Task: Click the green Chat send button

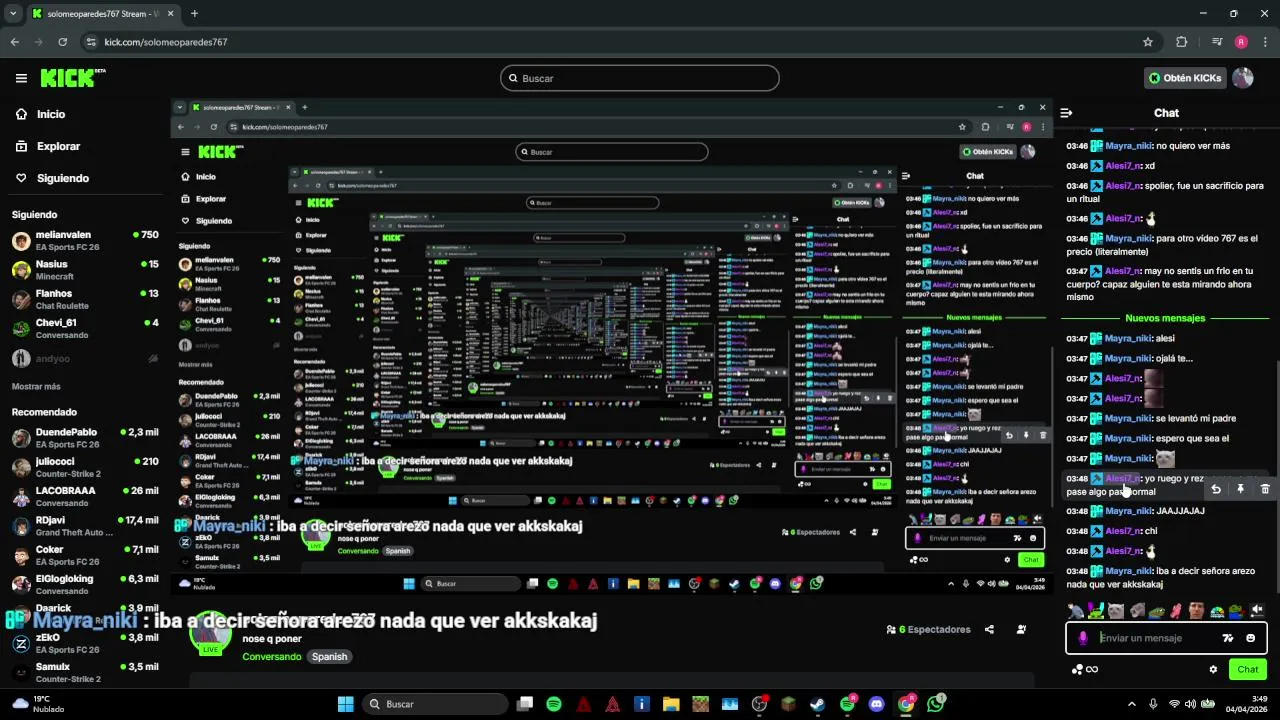Action: pyautogui.click(x=1248, y=669)
